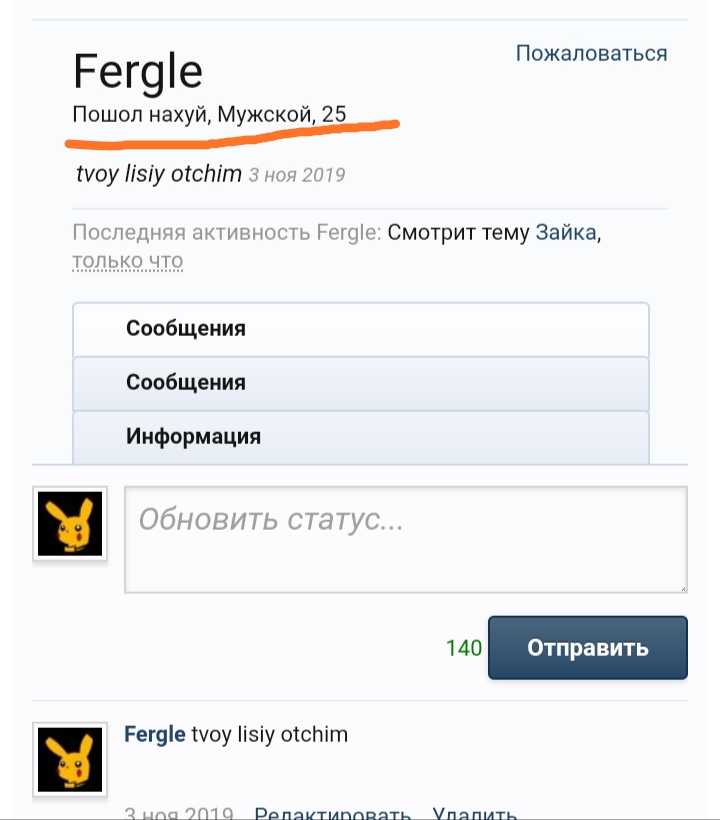
Task: Select the topmost "Сообщения" tab
Action: click(x=186, y=328)
